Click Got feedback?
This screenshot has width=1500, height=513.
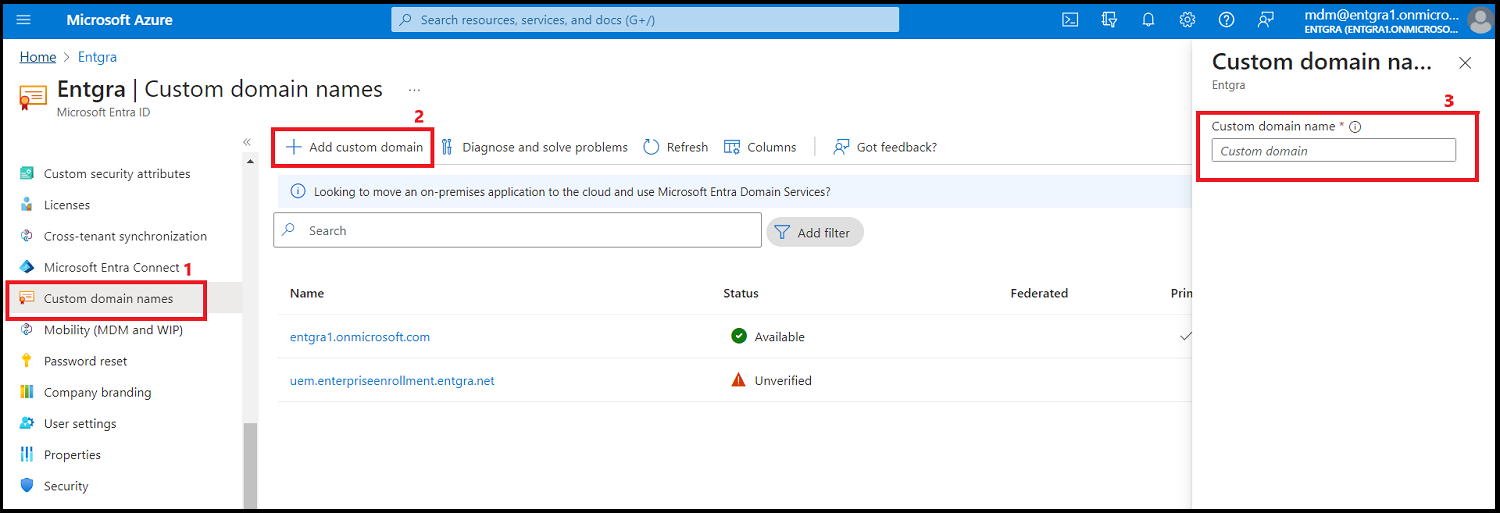tap(885, 147)
